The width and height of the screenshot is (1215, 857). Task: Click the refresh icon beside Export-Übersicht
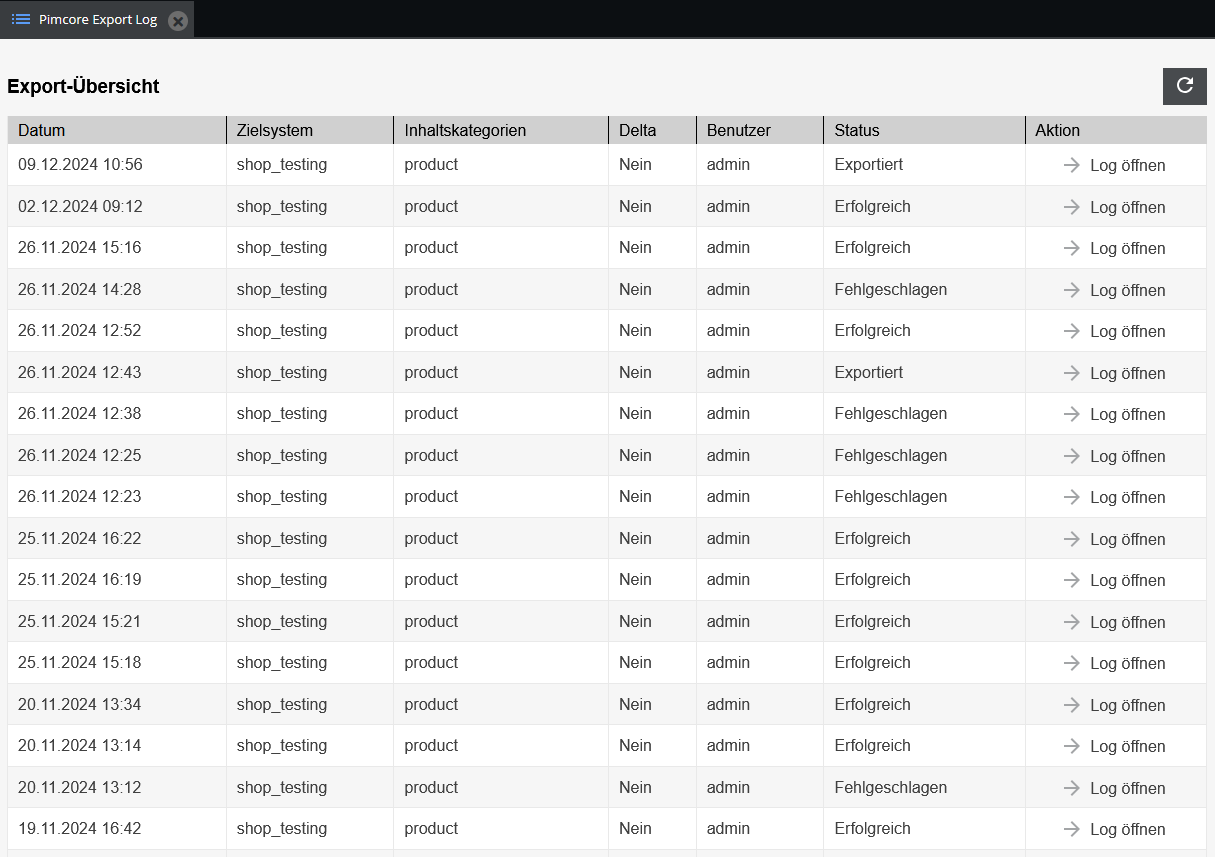click(x=1185, y=86)
